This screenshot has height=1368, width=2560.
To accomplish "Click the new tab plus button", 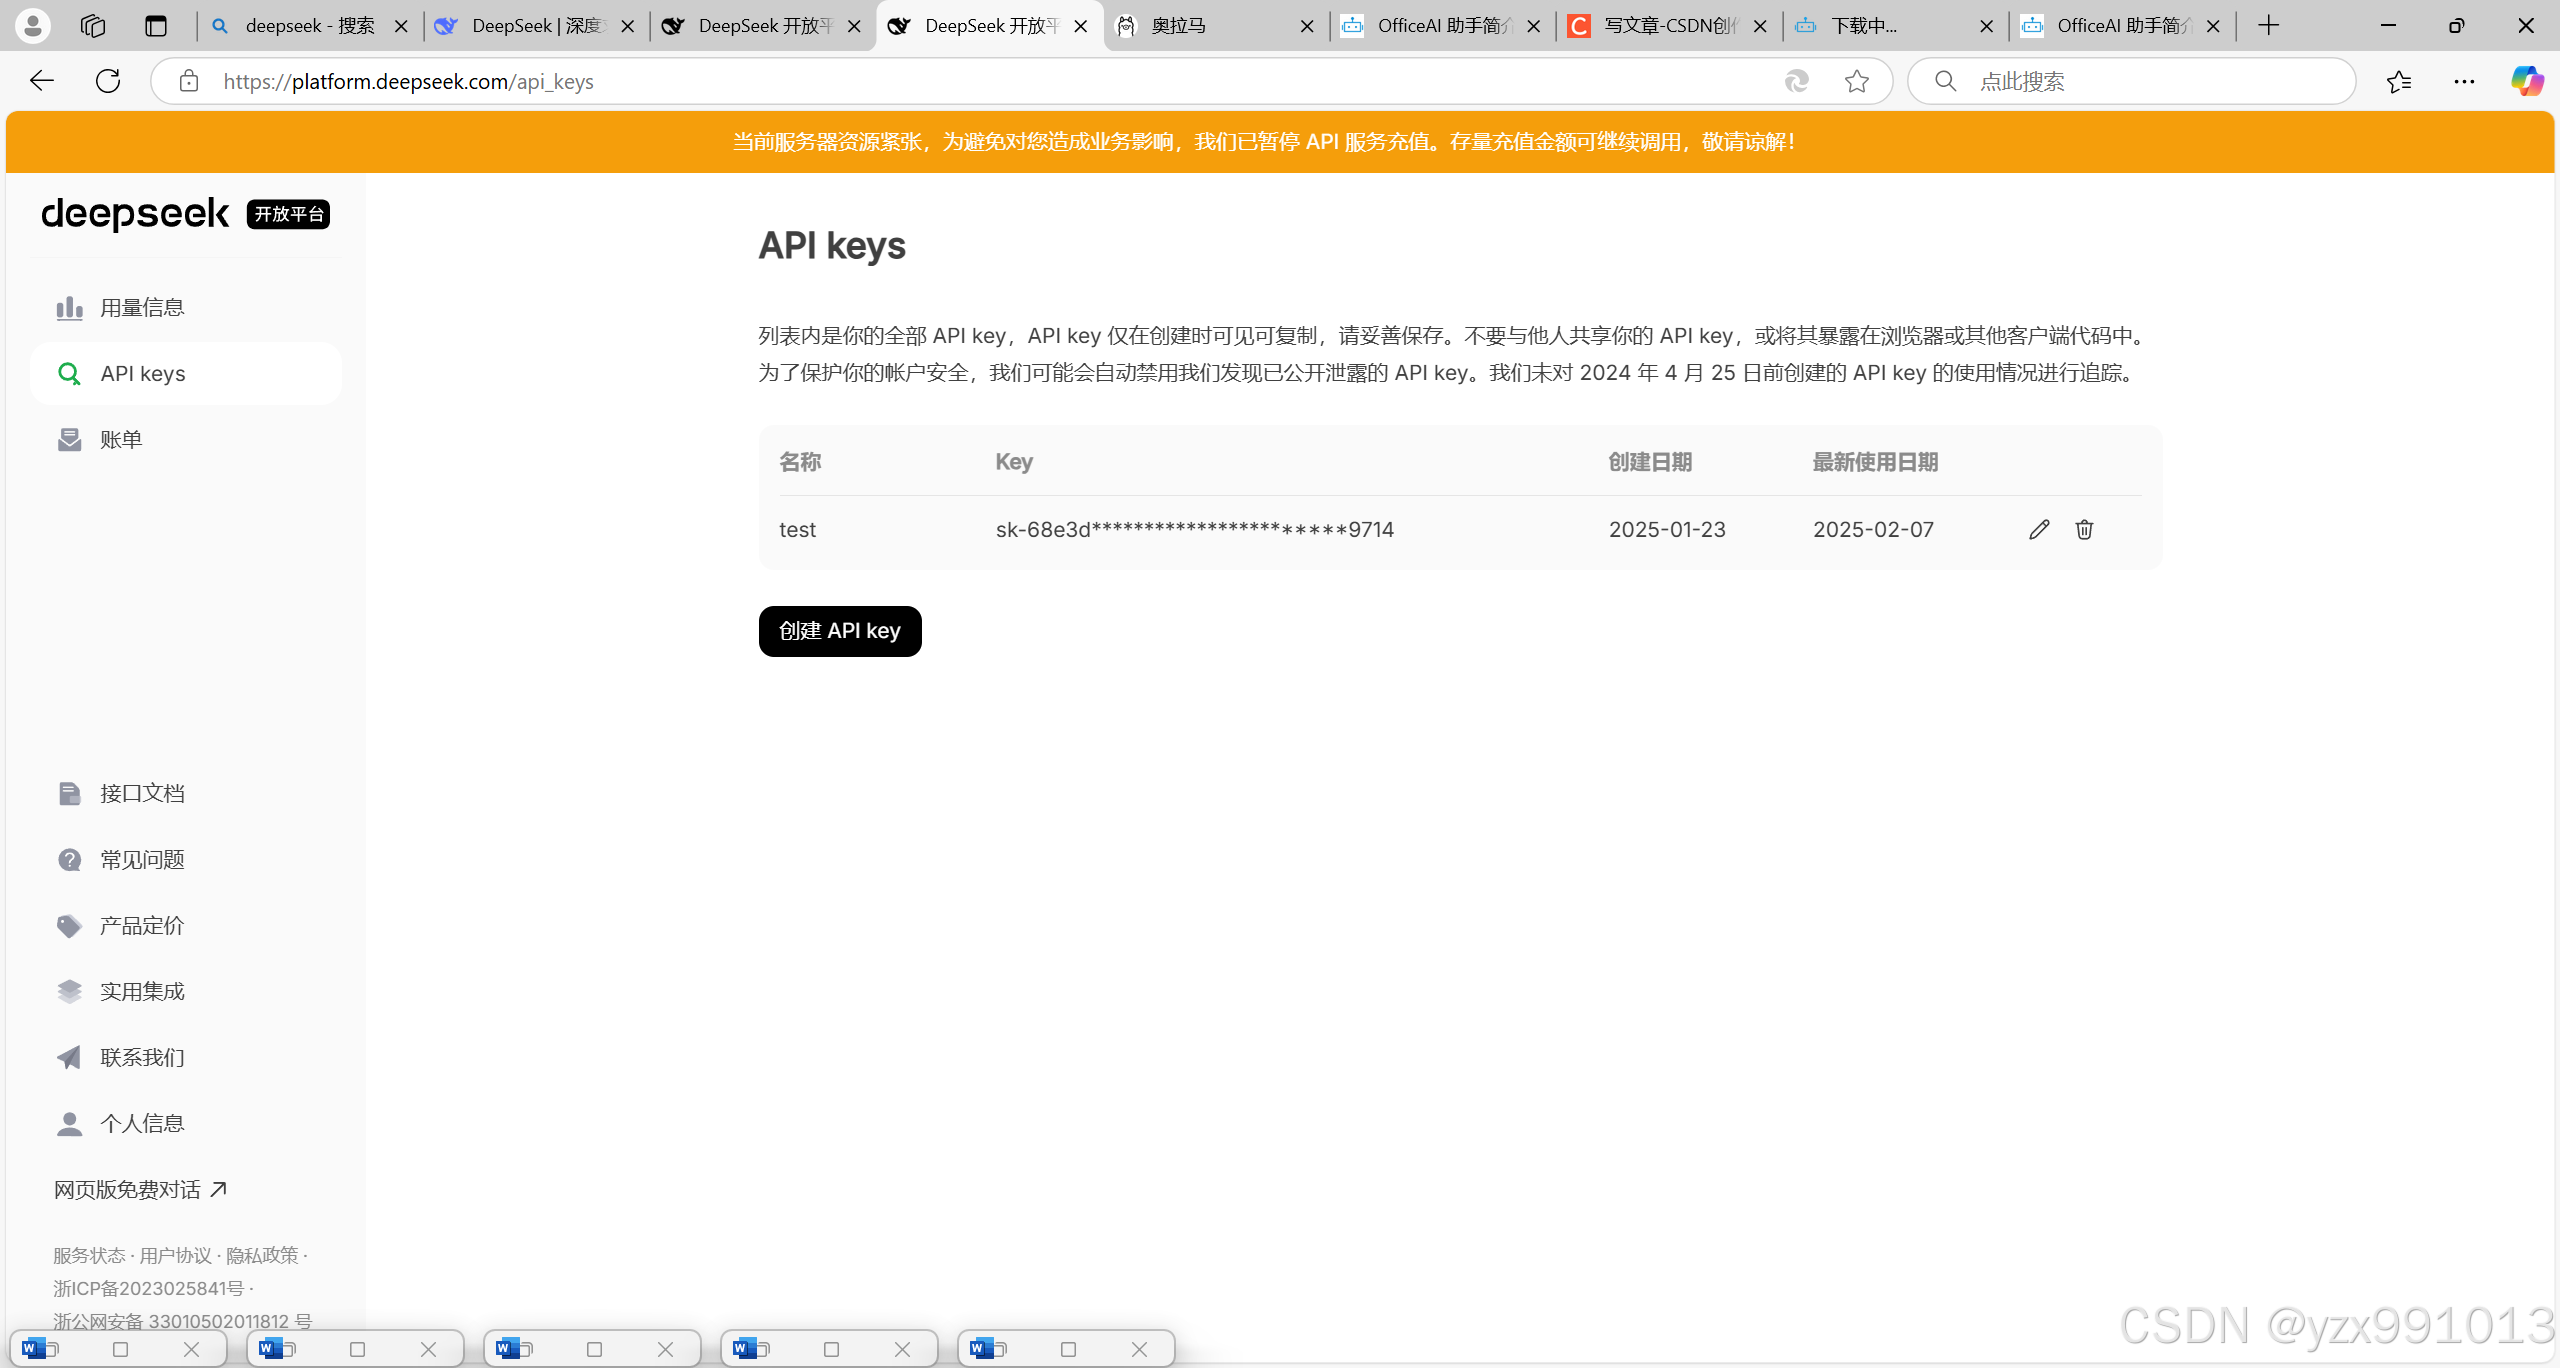I will tap(2269, 26).
